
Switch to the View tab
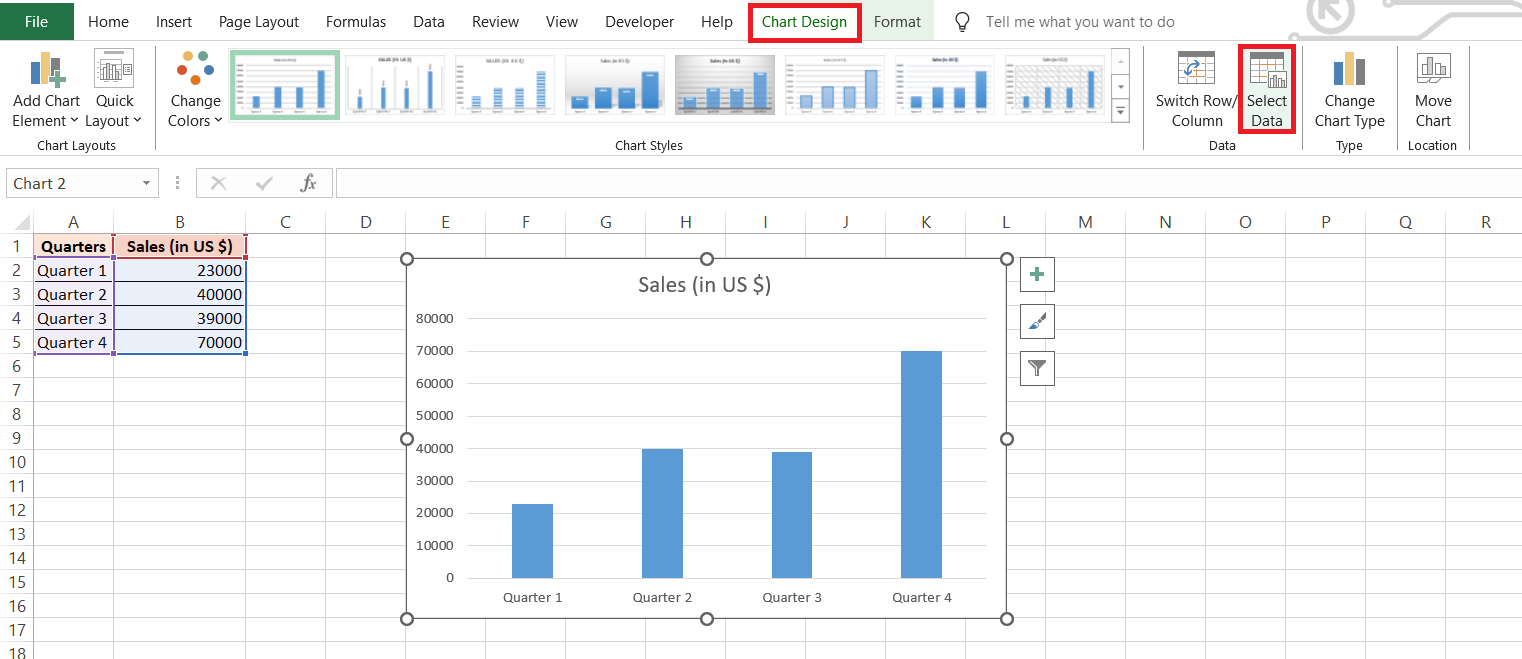point(562,21)
